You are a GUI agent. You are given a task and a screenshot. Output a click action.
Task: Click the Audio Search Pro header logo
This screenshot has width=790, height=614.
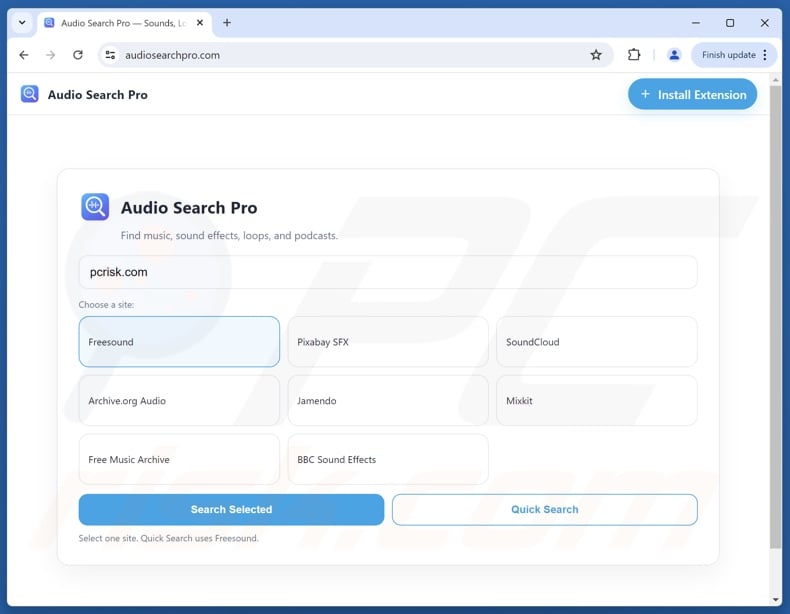(30, 94)
